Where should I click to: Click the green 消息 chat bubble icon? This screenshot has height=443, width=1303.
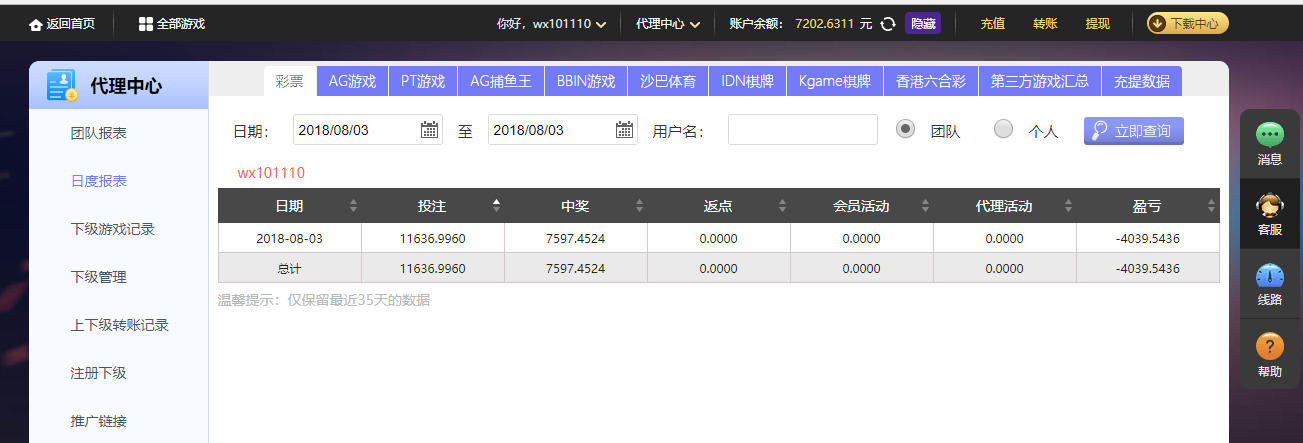[1270, 134]
